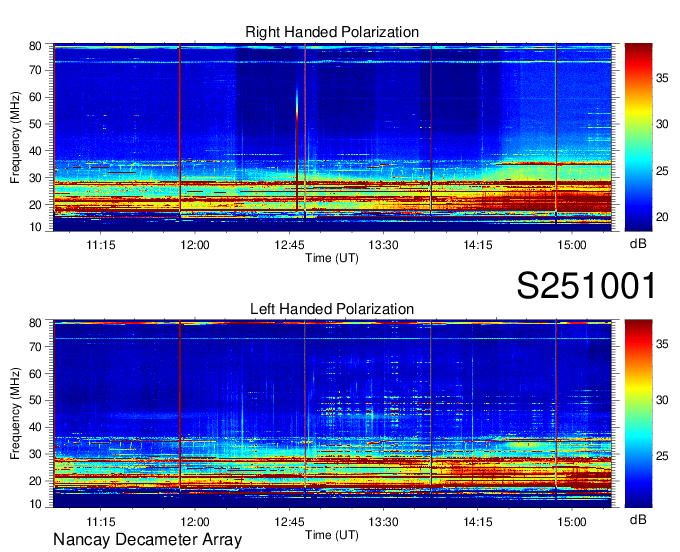The width and height of the screenshot is (680, 552).
Task: Click the Time (UT) label of the top plot
Action: point(332,257)
